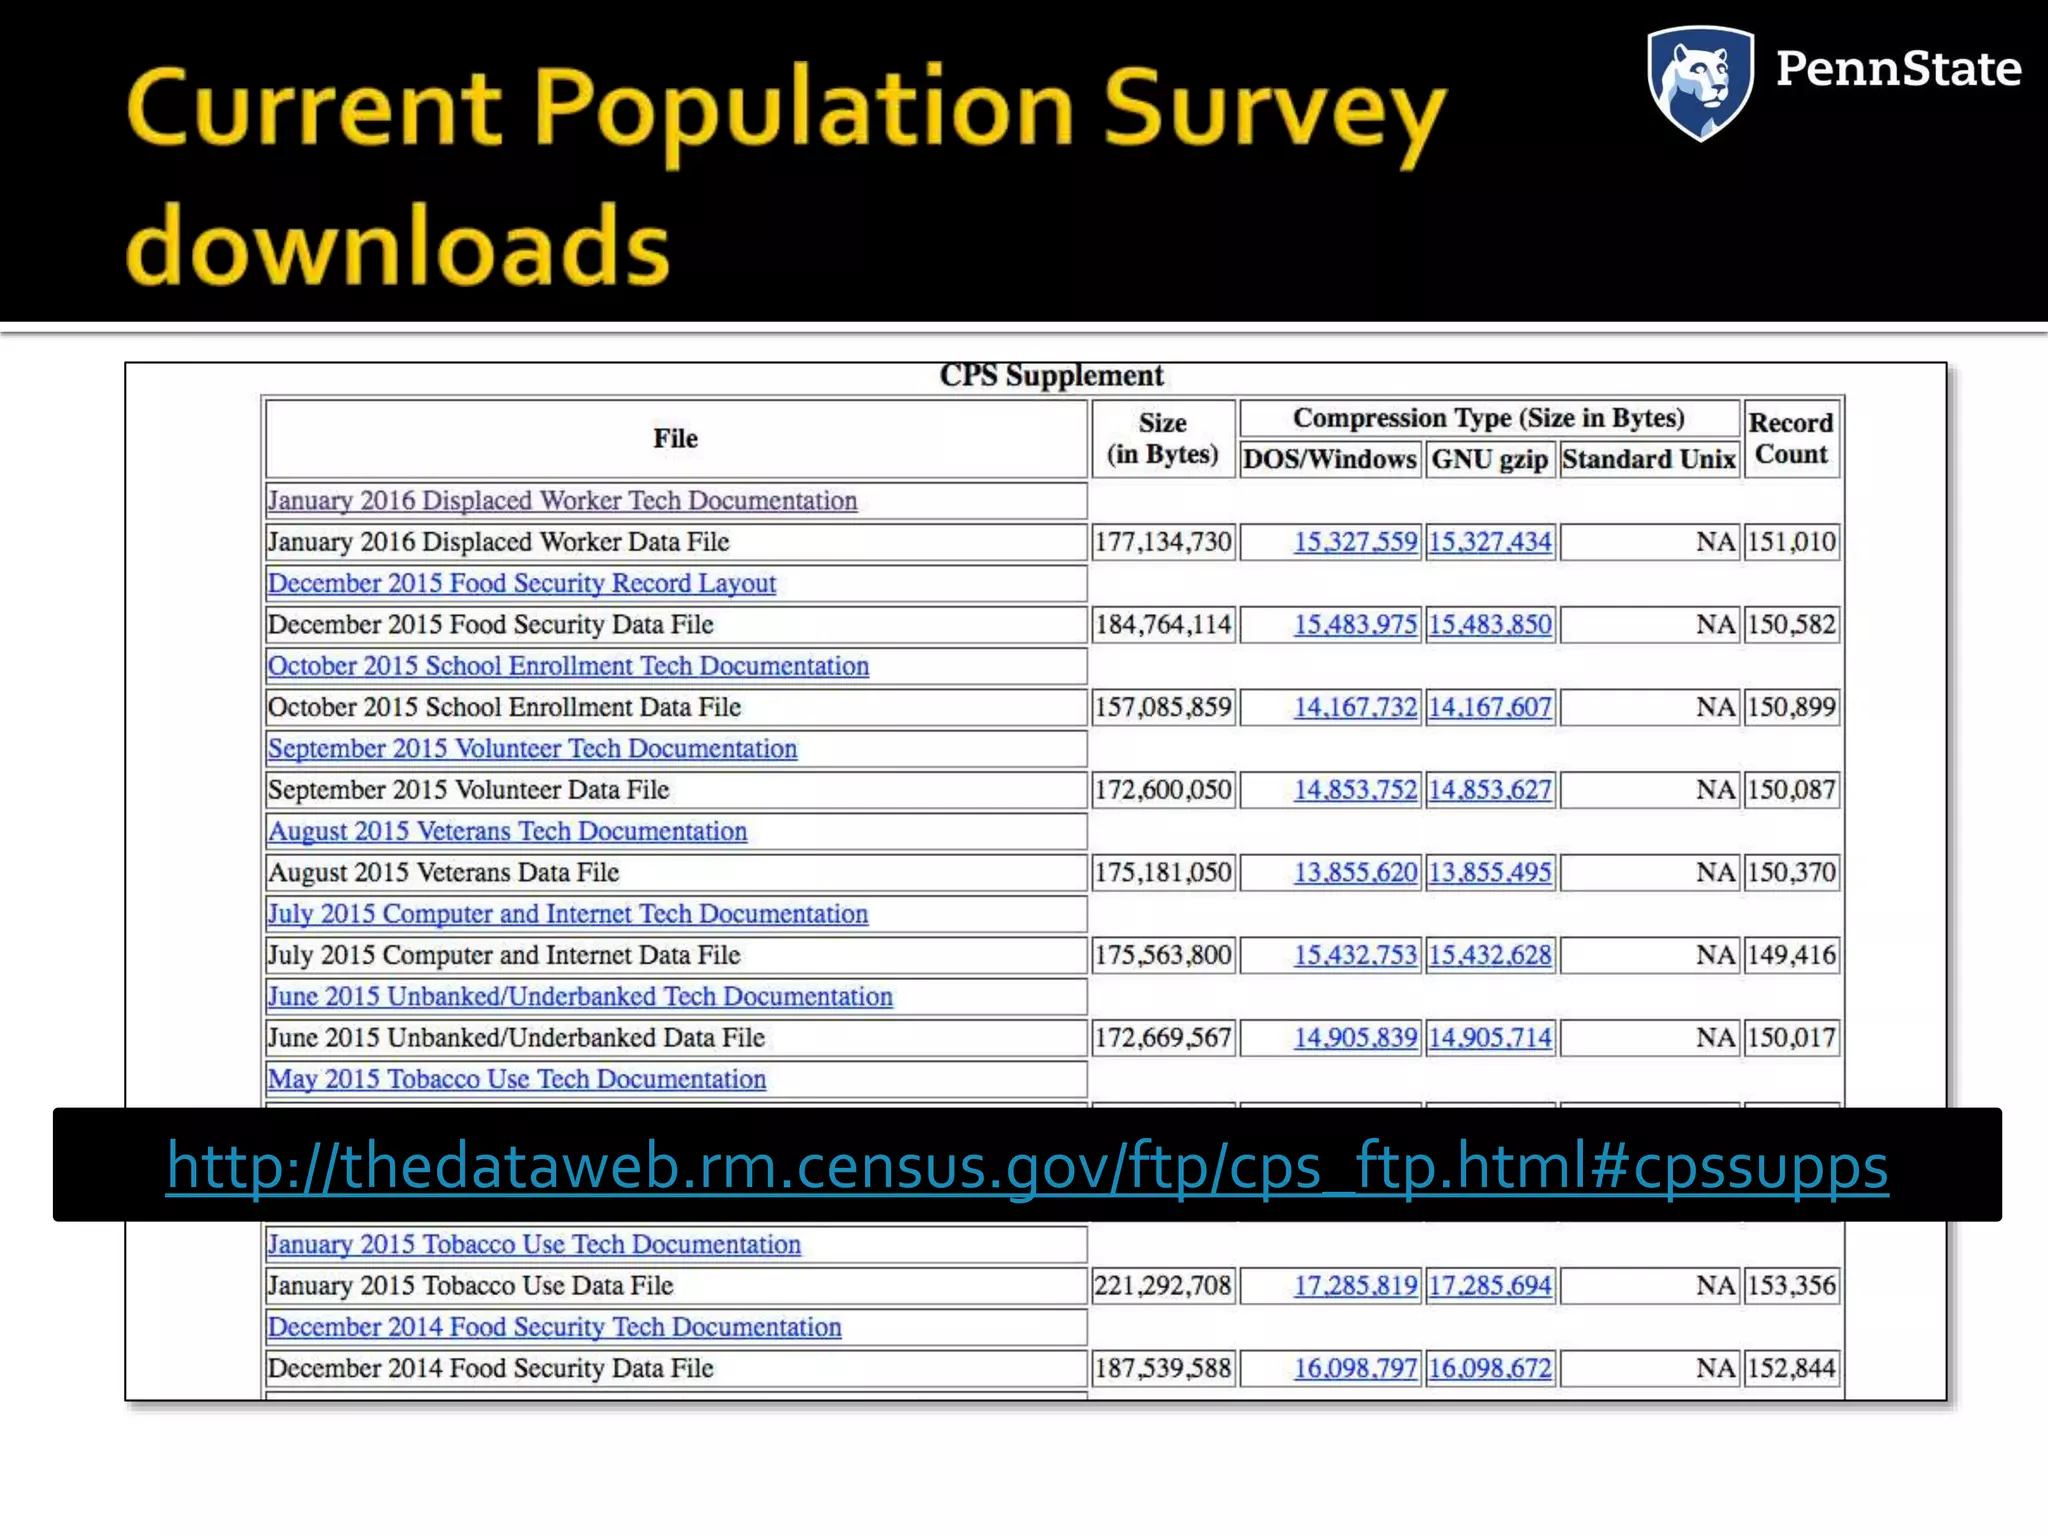
Task: Open January 2015 Tobacco Use Tech Documentation
Action: pos(534,1244)
